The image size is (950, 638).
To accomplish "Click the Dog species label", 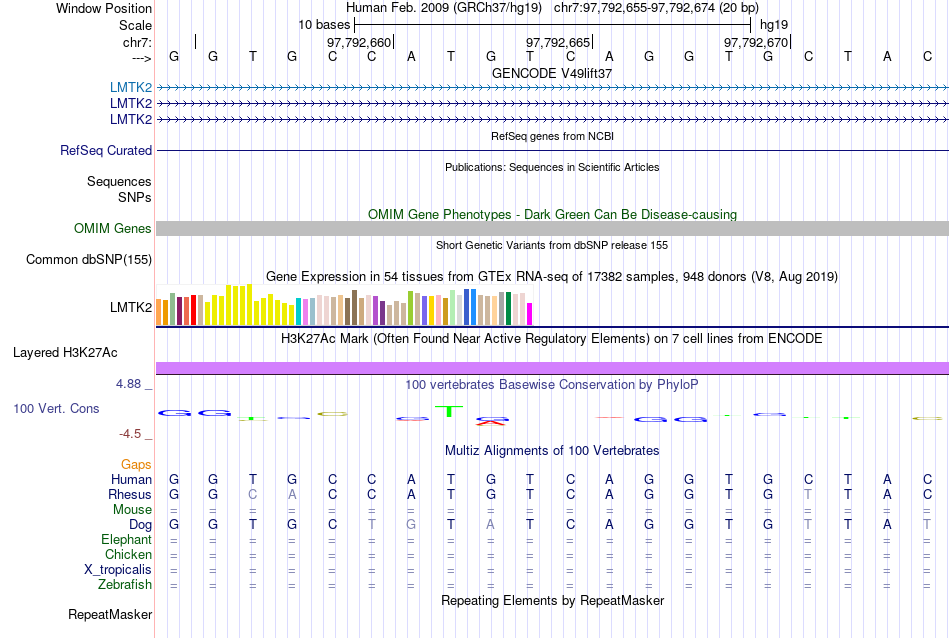I will [x=140, y=525].
